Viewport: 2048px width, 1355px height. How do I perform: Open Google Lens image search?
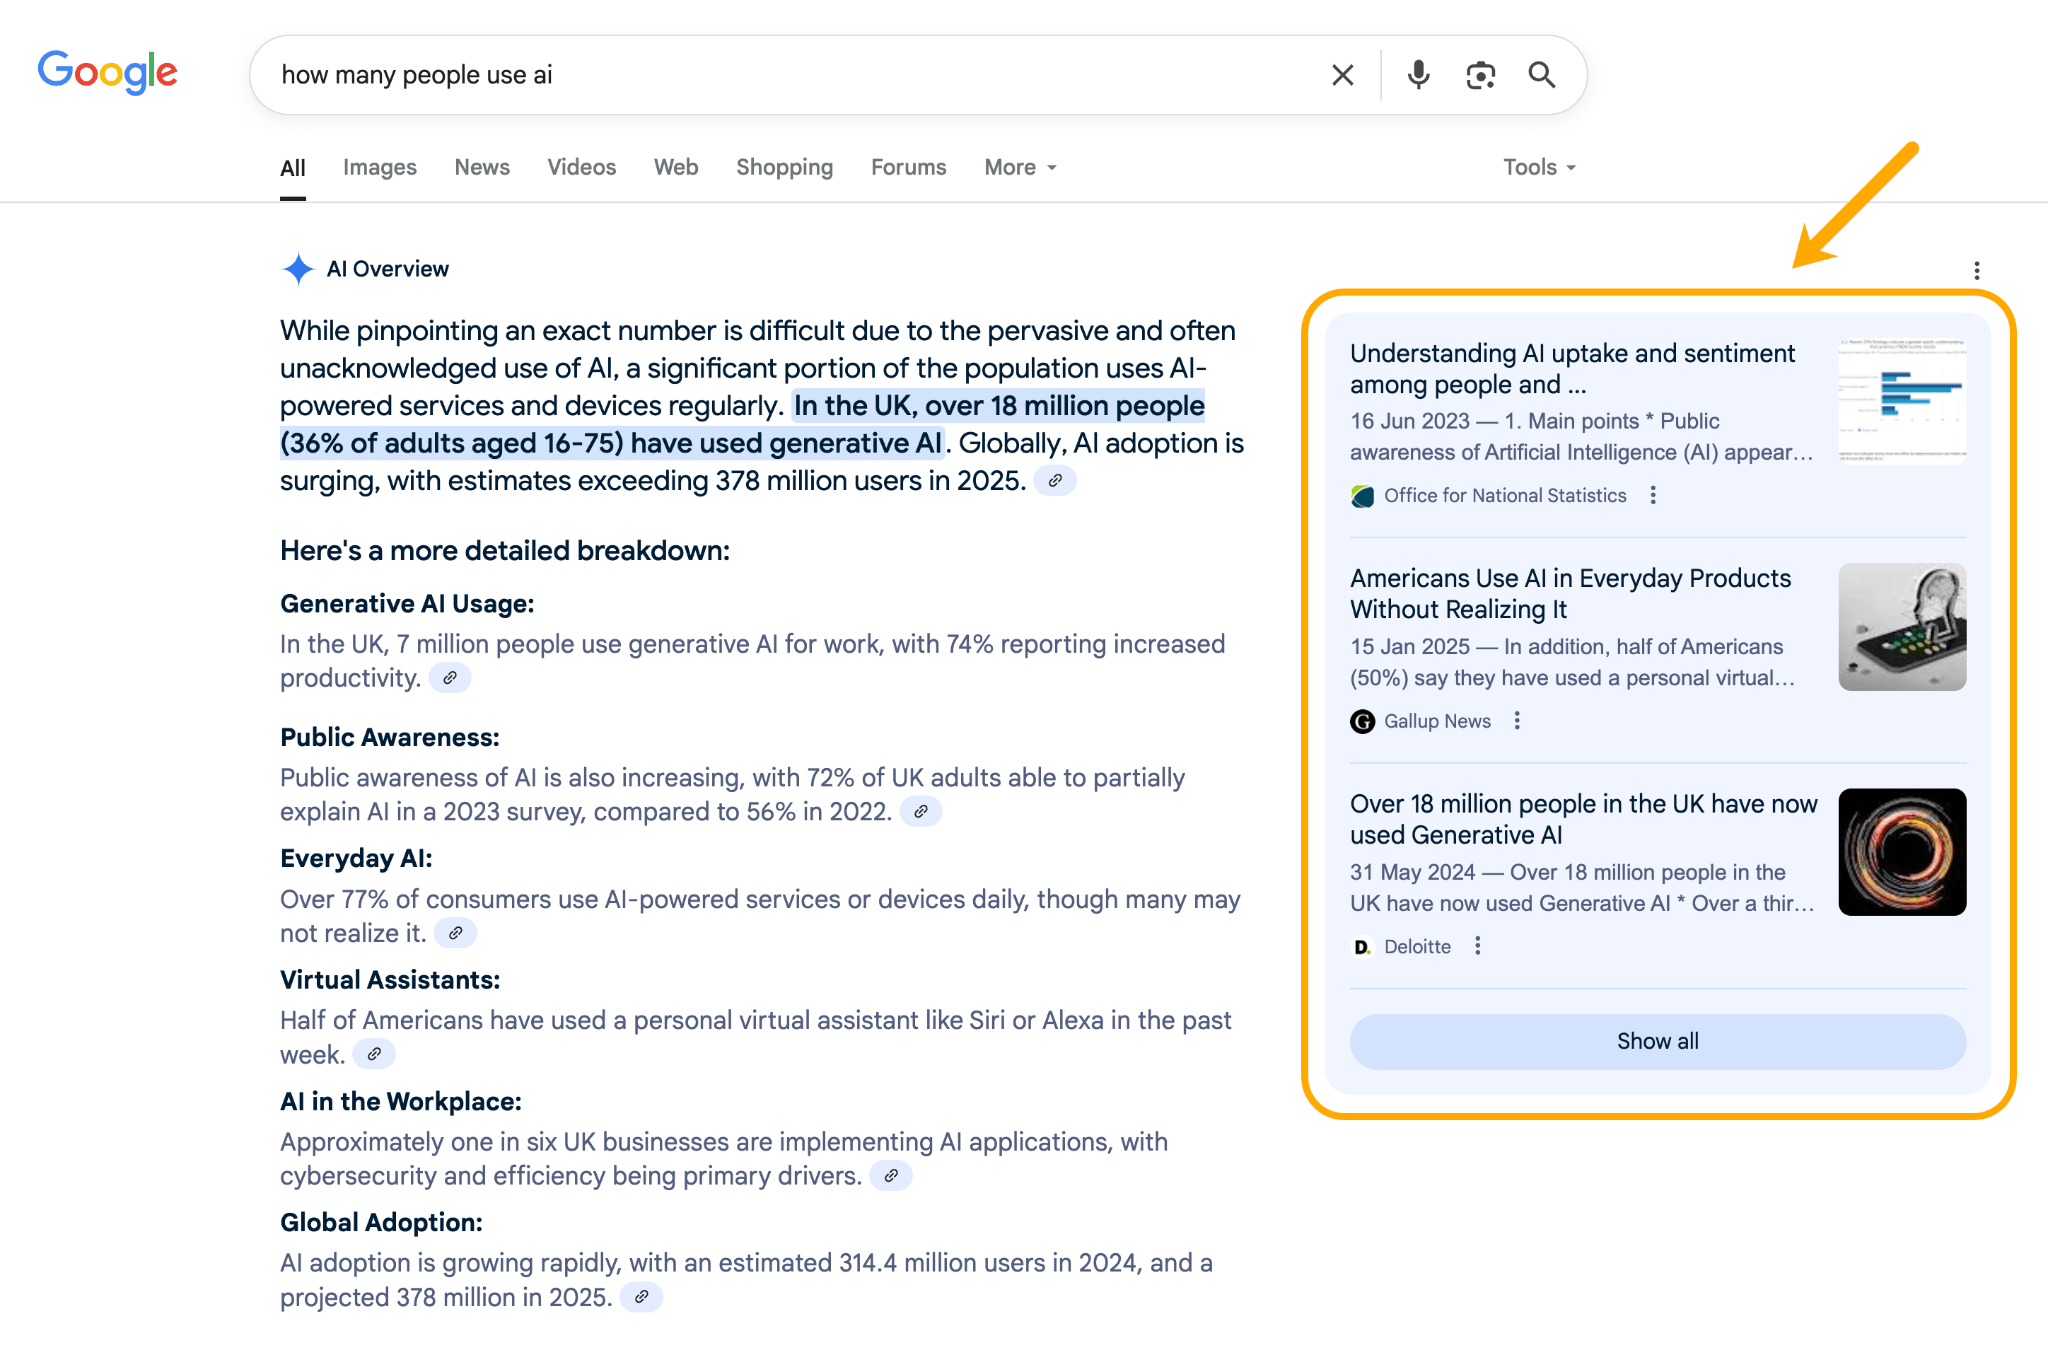click(x=1480, y=74)
